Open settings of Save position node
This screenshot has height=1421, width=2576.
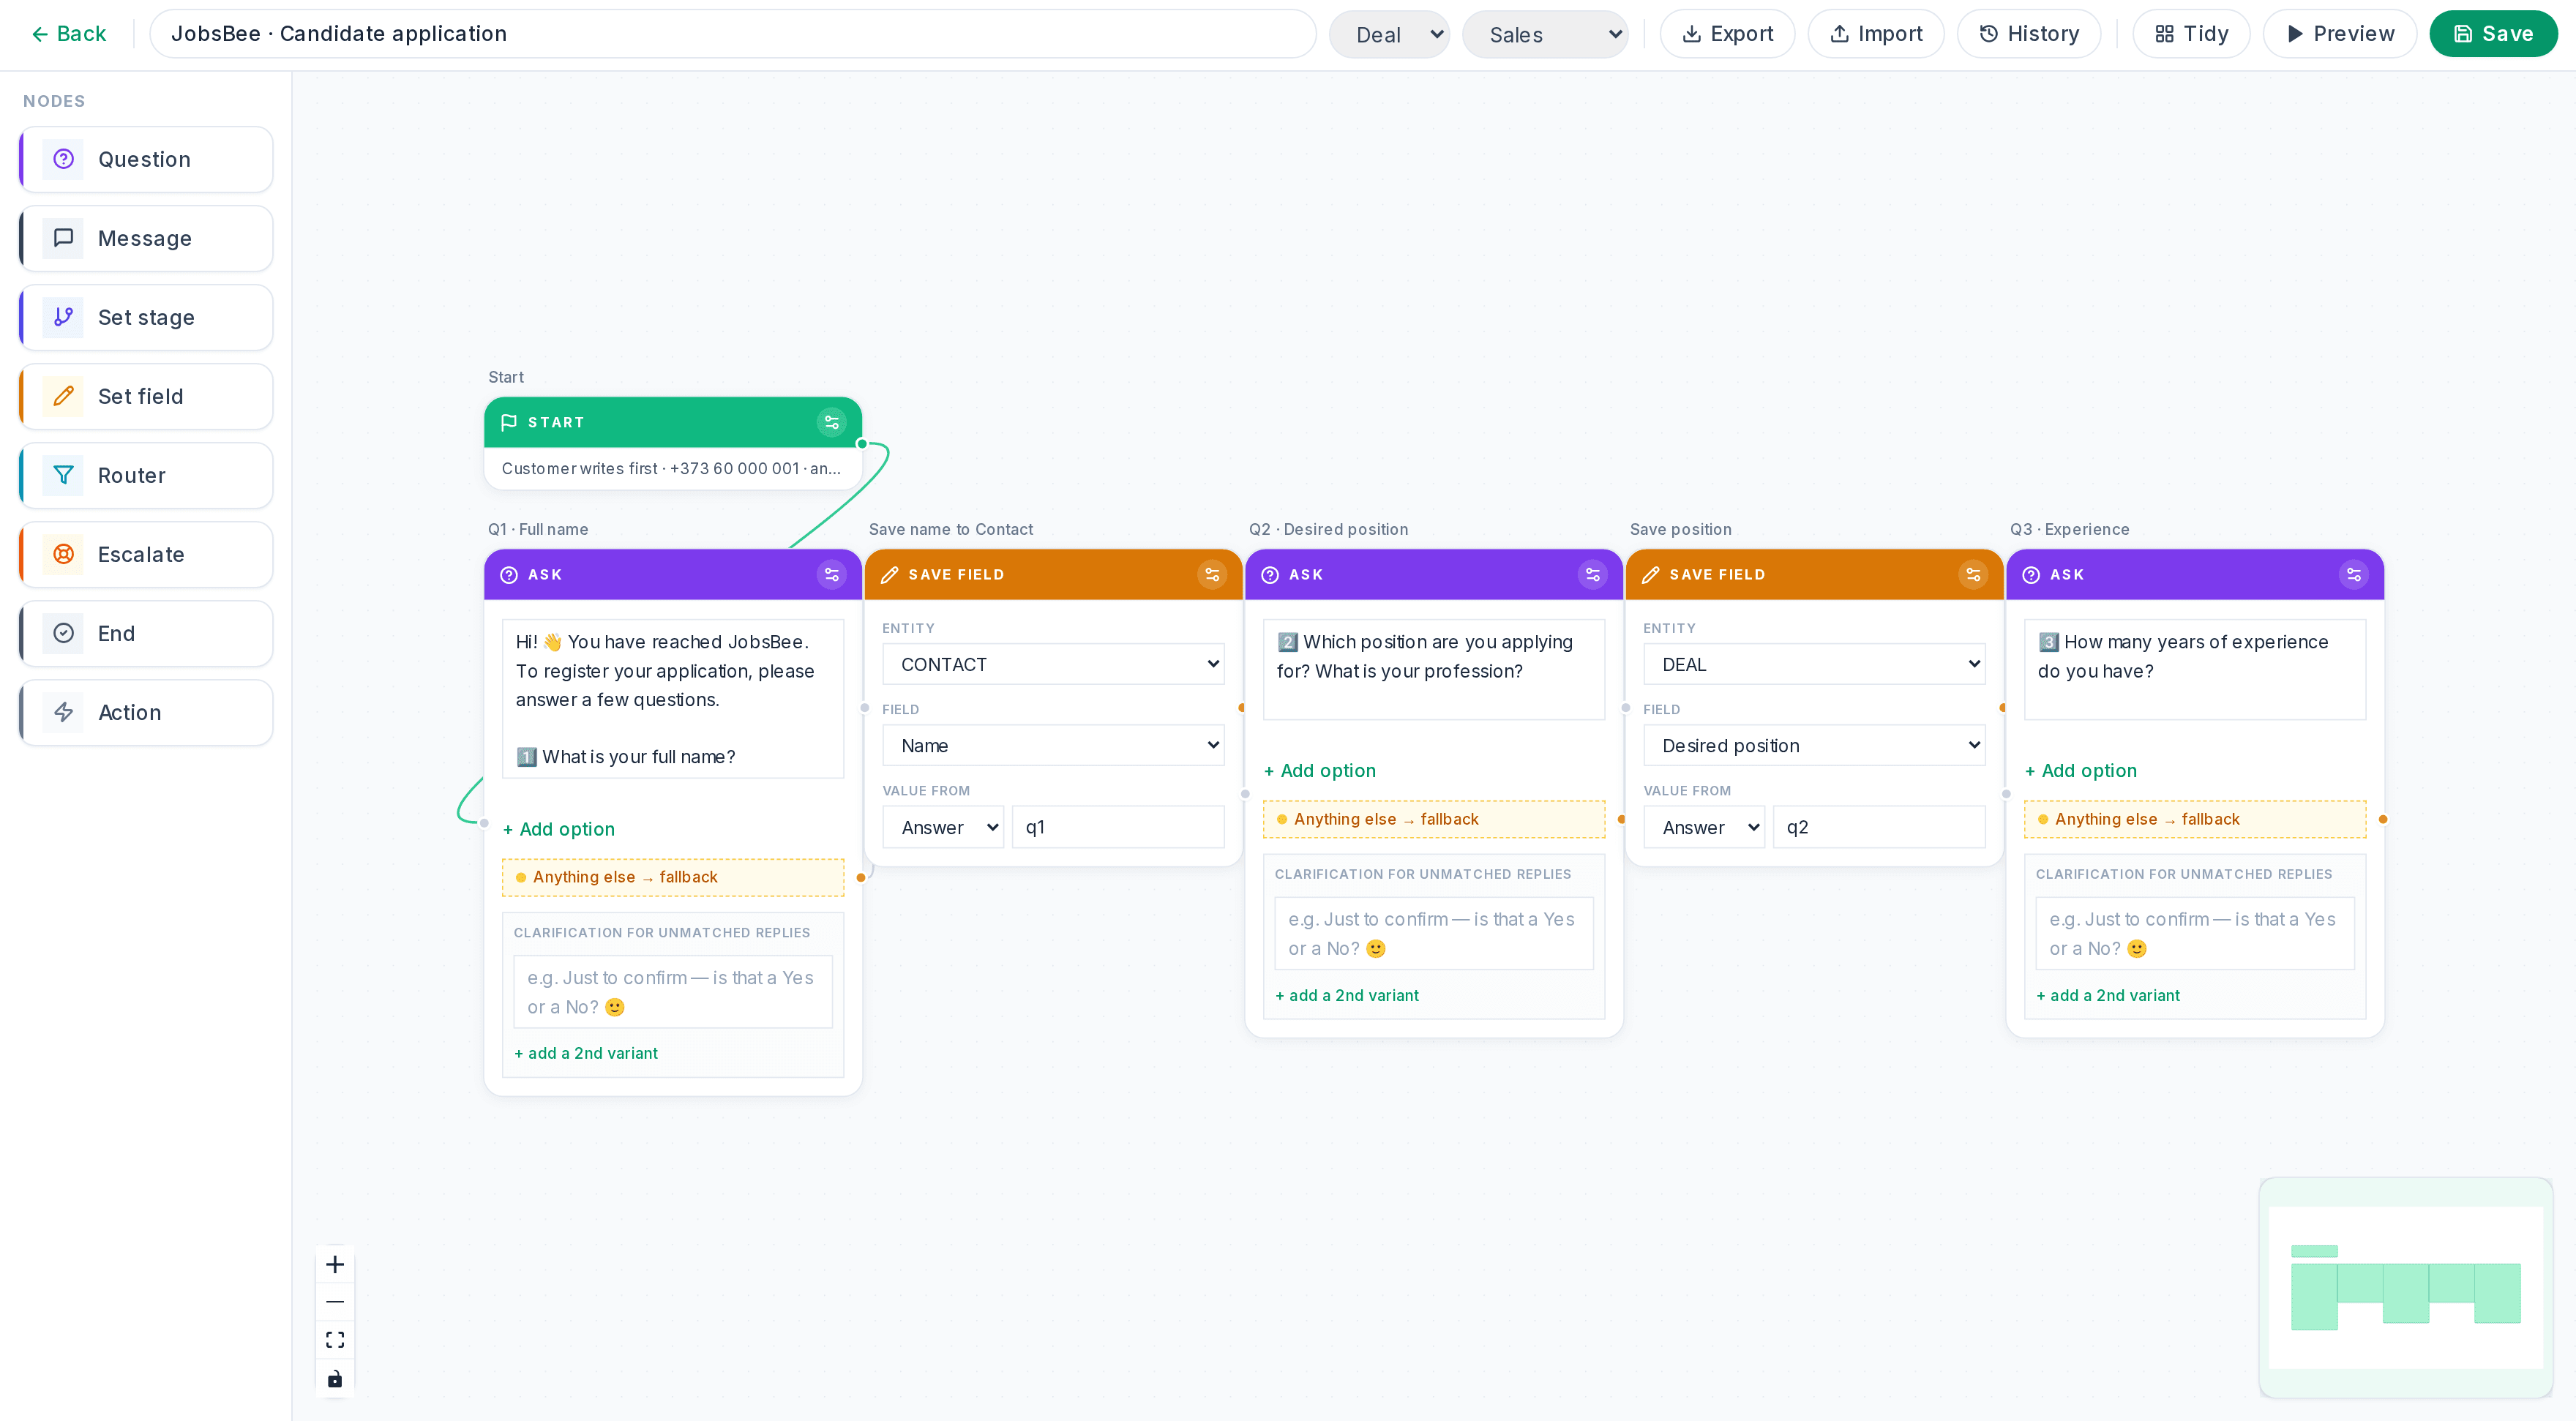coord(1973,574)
